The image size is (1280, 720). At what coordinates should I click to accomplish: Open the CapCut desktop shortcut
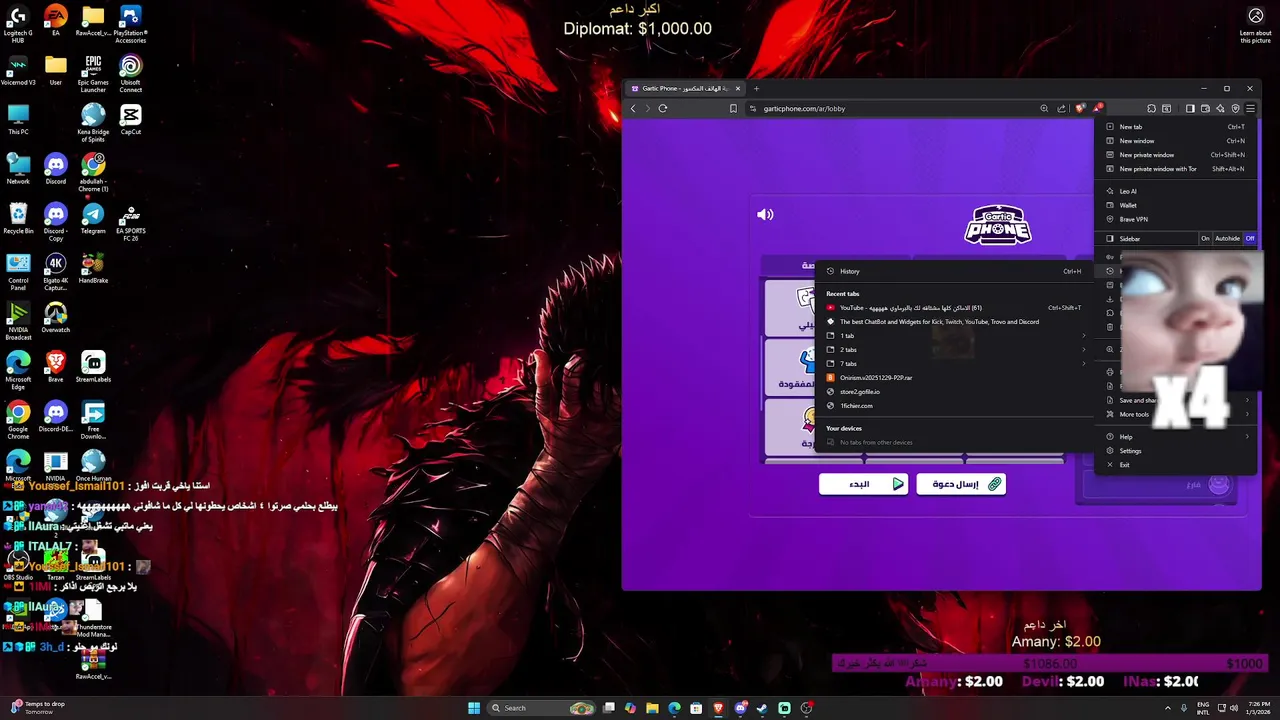tap(131, 119)
